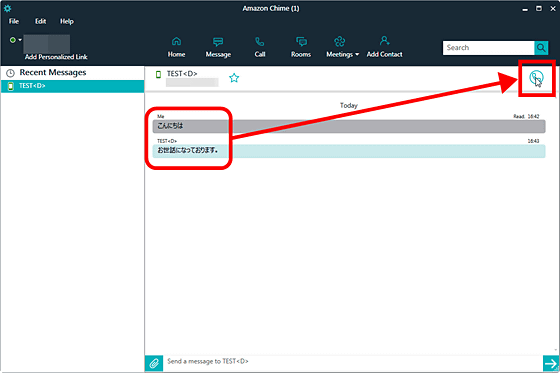Click the mobile device icon beside the chat header name
Image resolution: width=560 pixels, height=373 pixels.
click(158, 74)
